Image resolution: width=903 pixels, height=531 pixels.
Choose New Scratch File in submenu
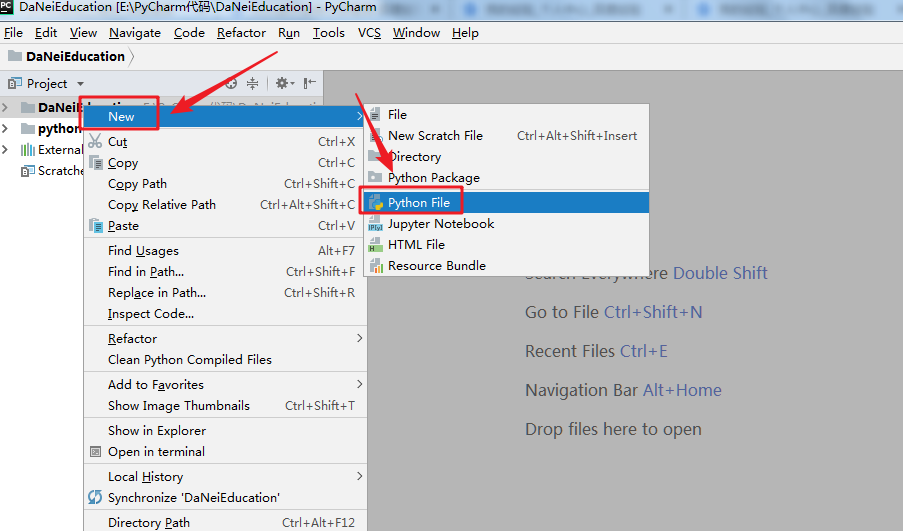(506, 135)
